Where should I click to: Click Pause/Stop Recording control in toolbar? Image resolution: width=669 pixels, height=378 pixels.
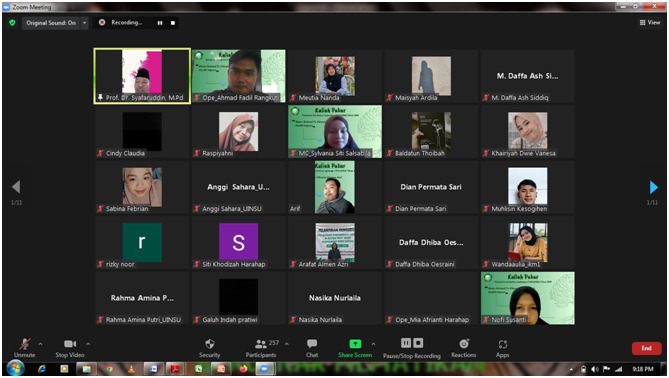(412, 348)
